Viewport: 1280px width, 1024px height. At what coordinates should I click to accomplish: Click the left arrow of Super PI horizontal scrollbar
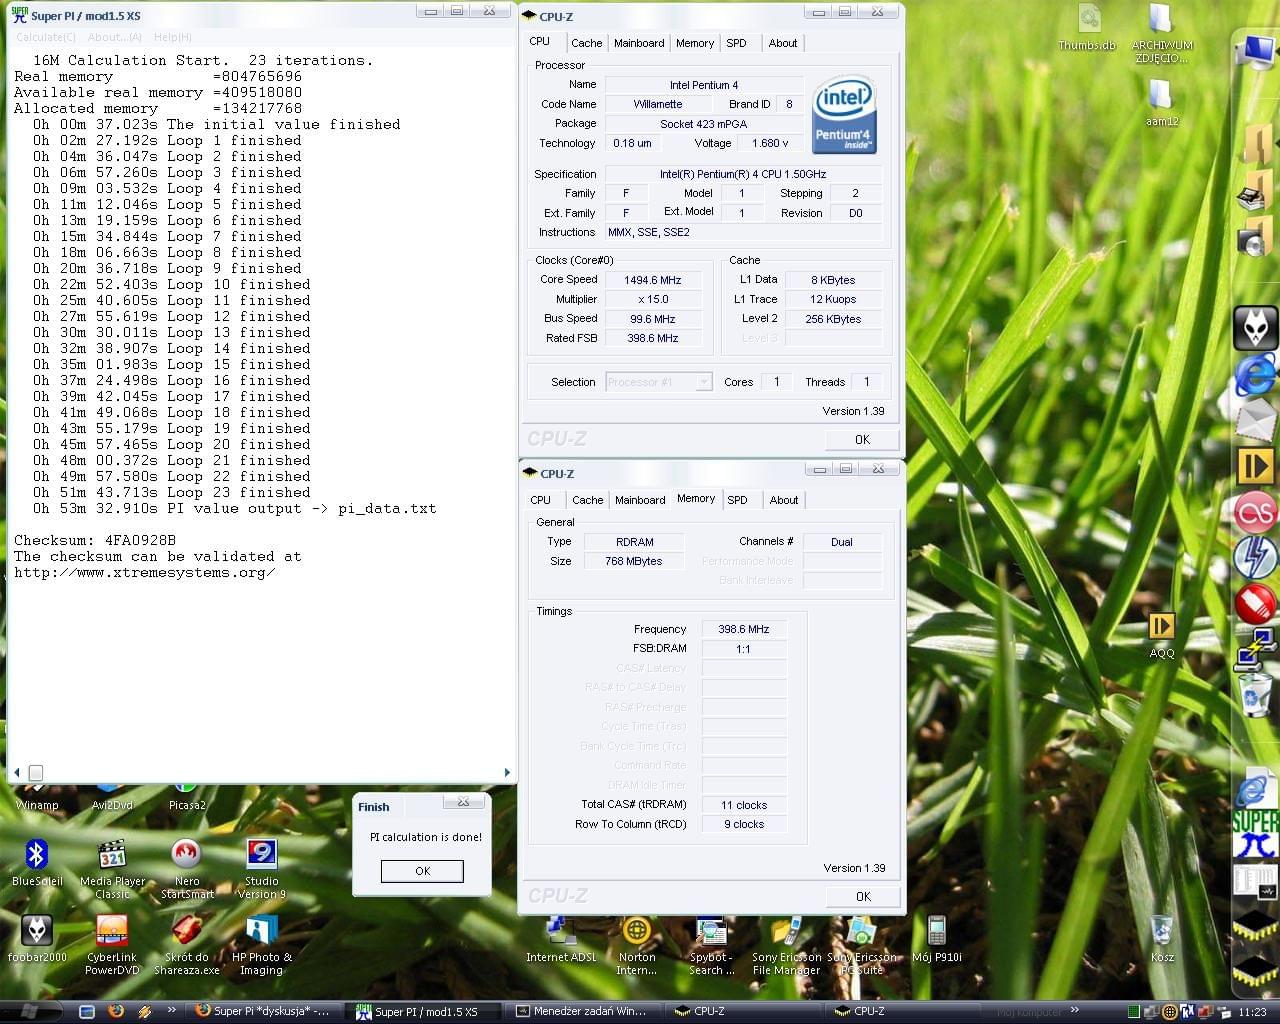[16, 772]
